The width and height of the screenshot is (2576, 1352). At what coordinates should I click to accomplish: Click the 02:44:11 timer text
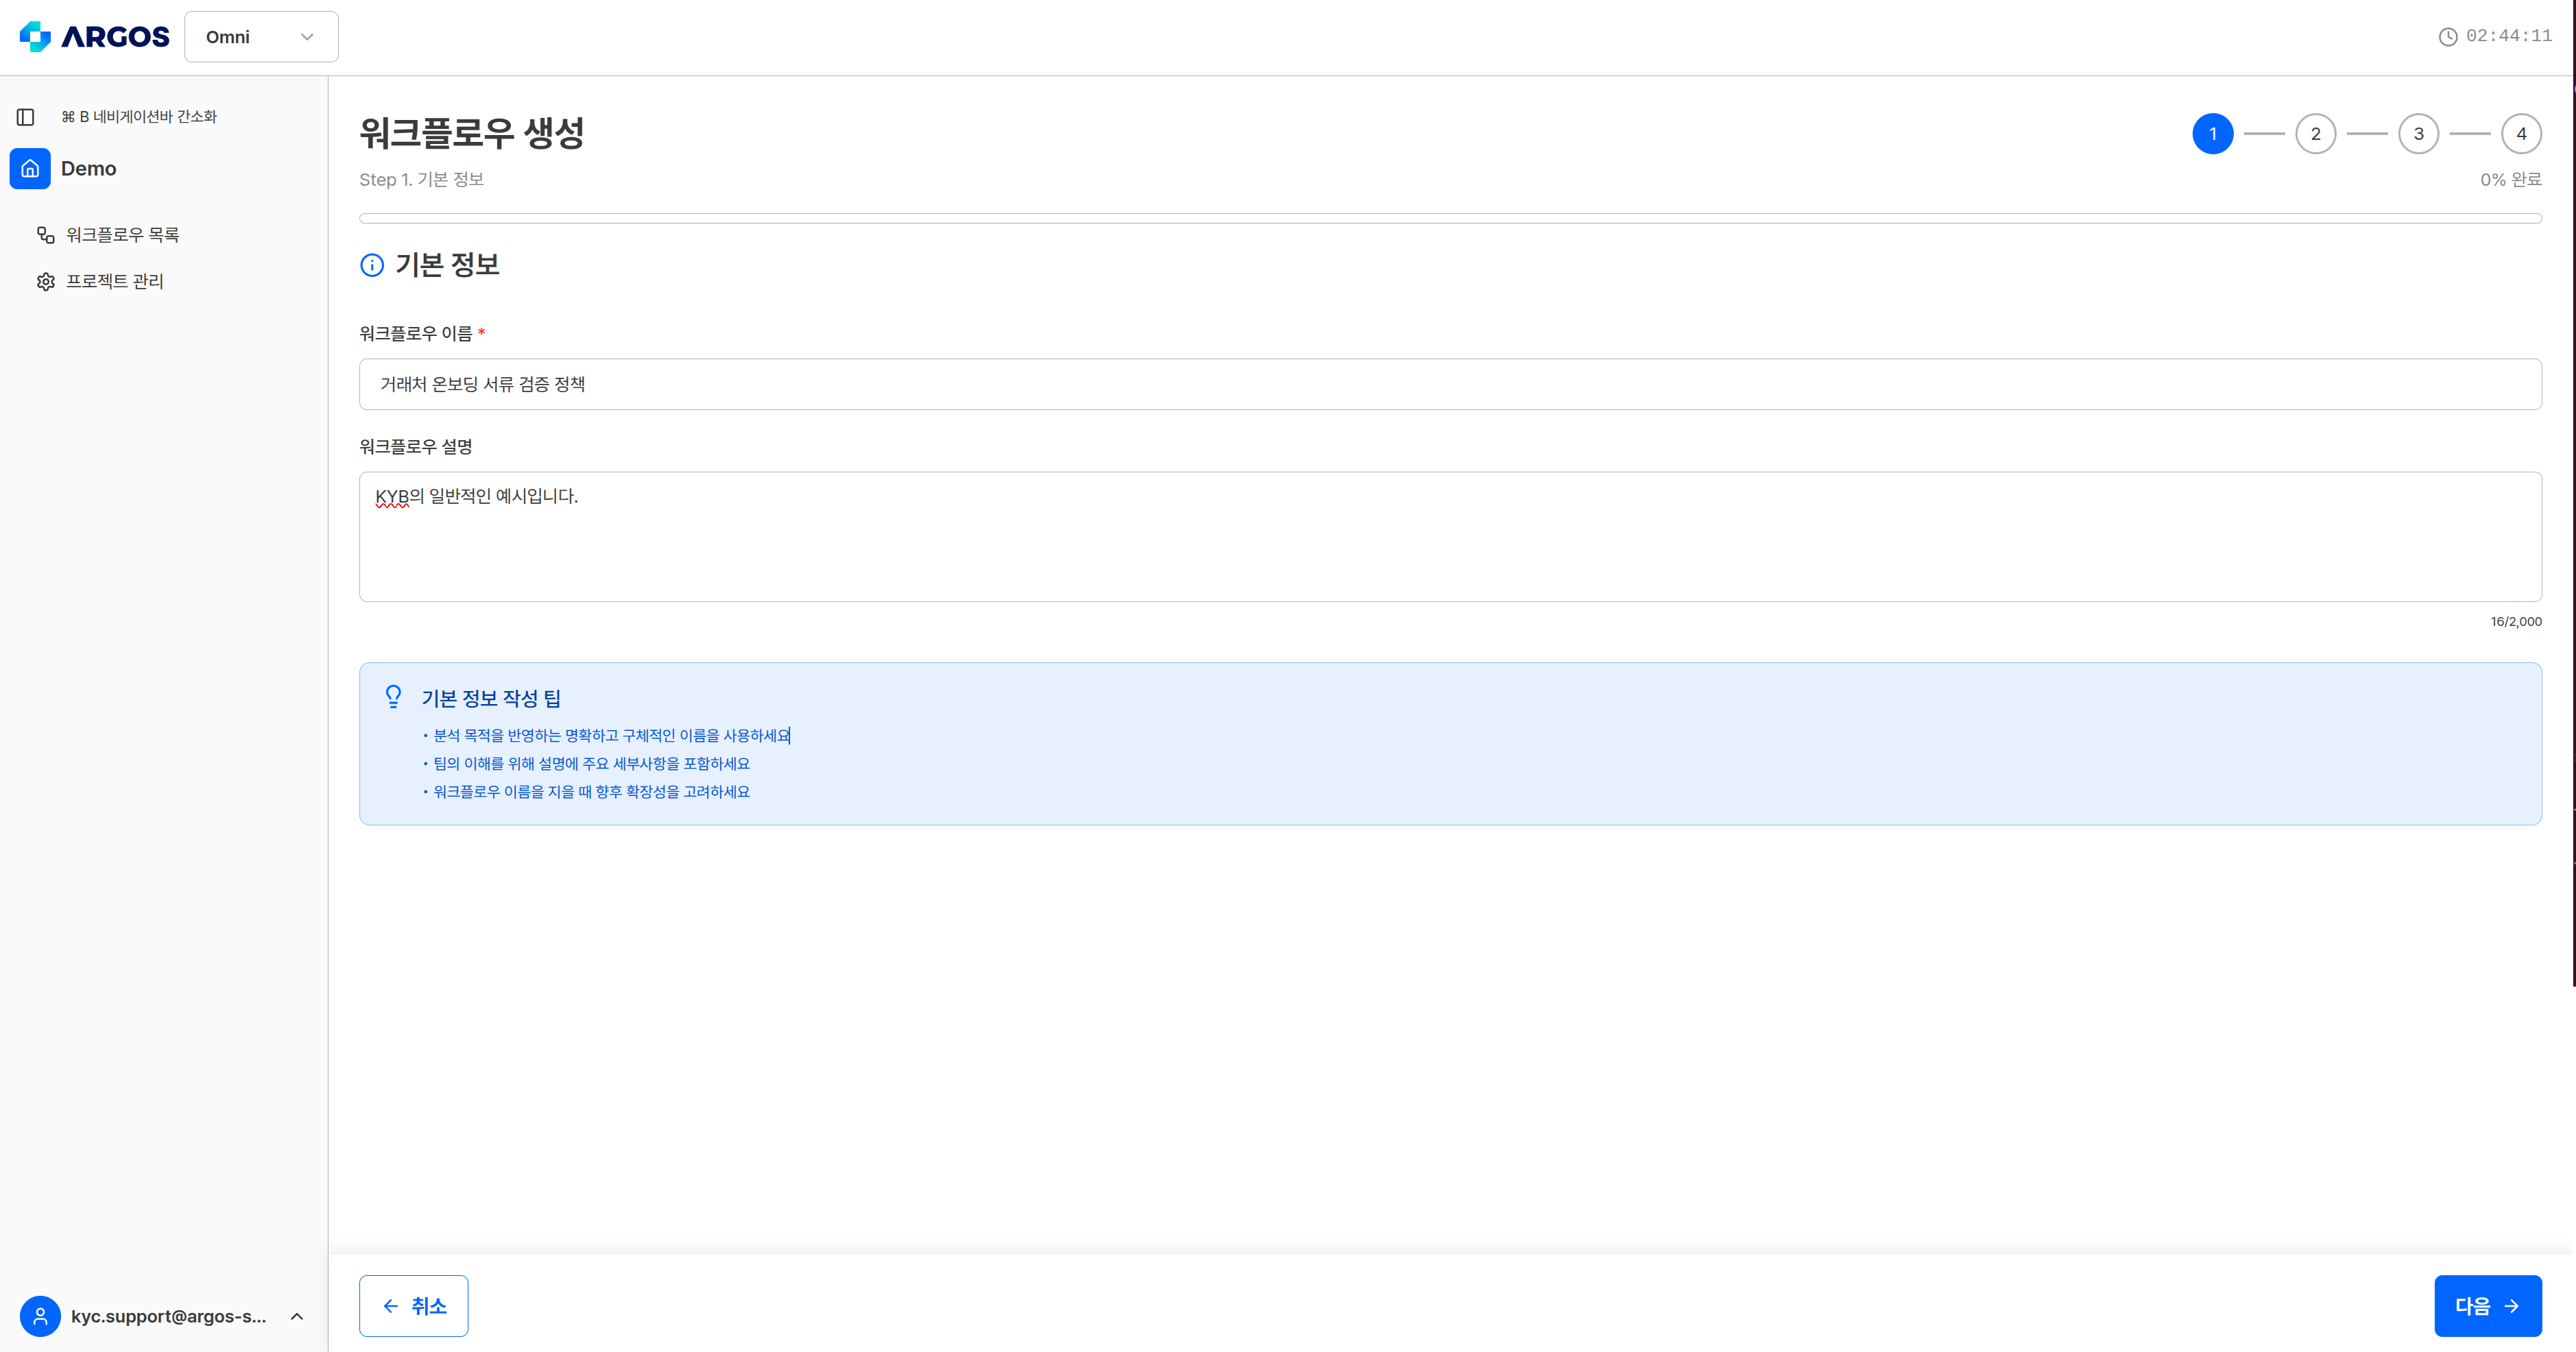[2508, 36]
